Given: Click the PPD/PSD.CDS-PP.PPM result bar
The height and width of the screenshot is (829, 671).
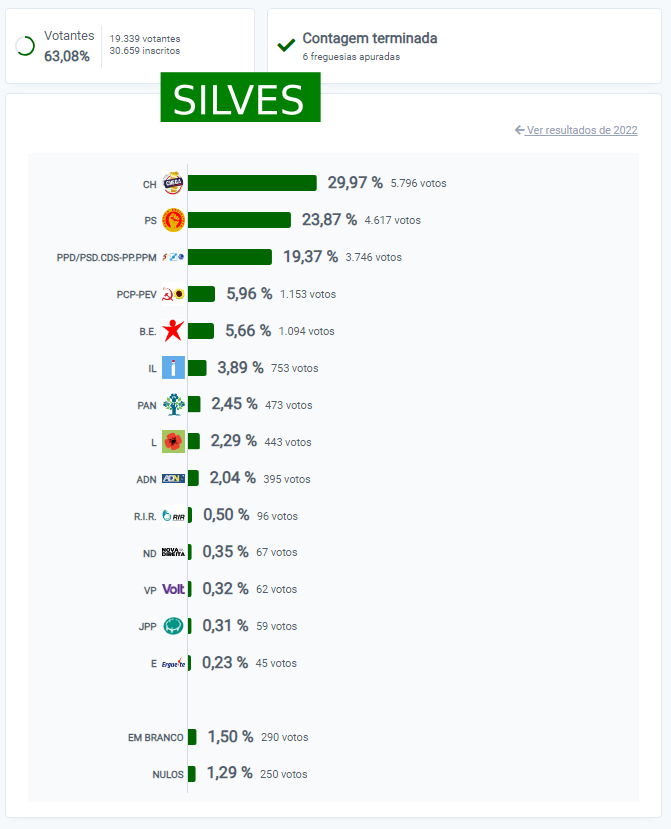Looking at the screenshot, I should point(230,257).
